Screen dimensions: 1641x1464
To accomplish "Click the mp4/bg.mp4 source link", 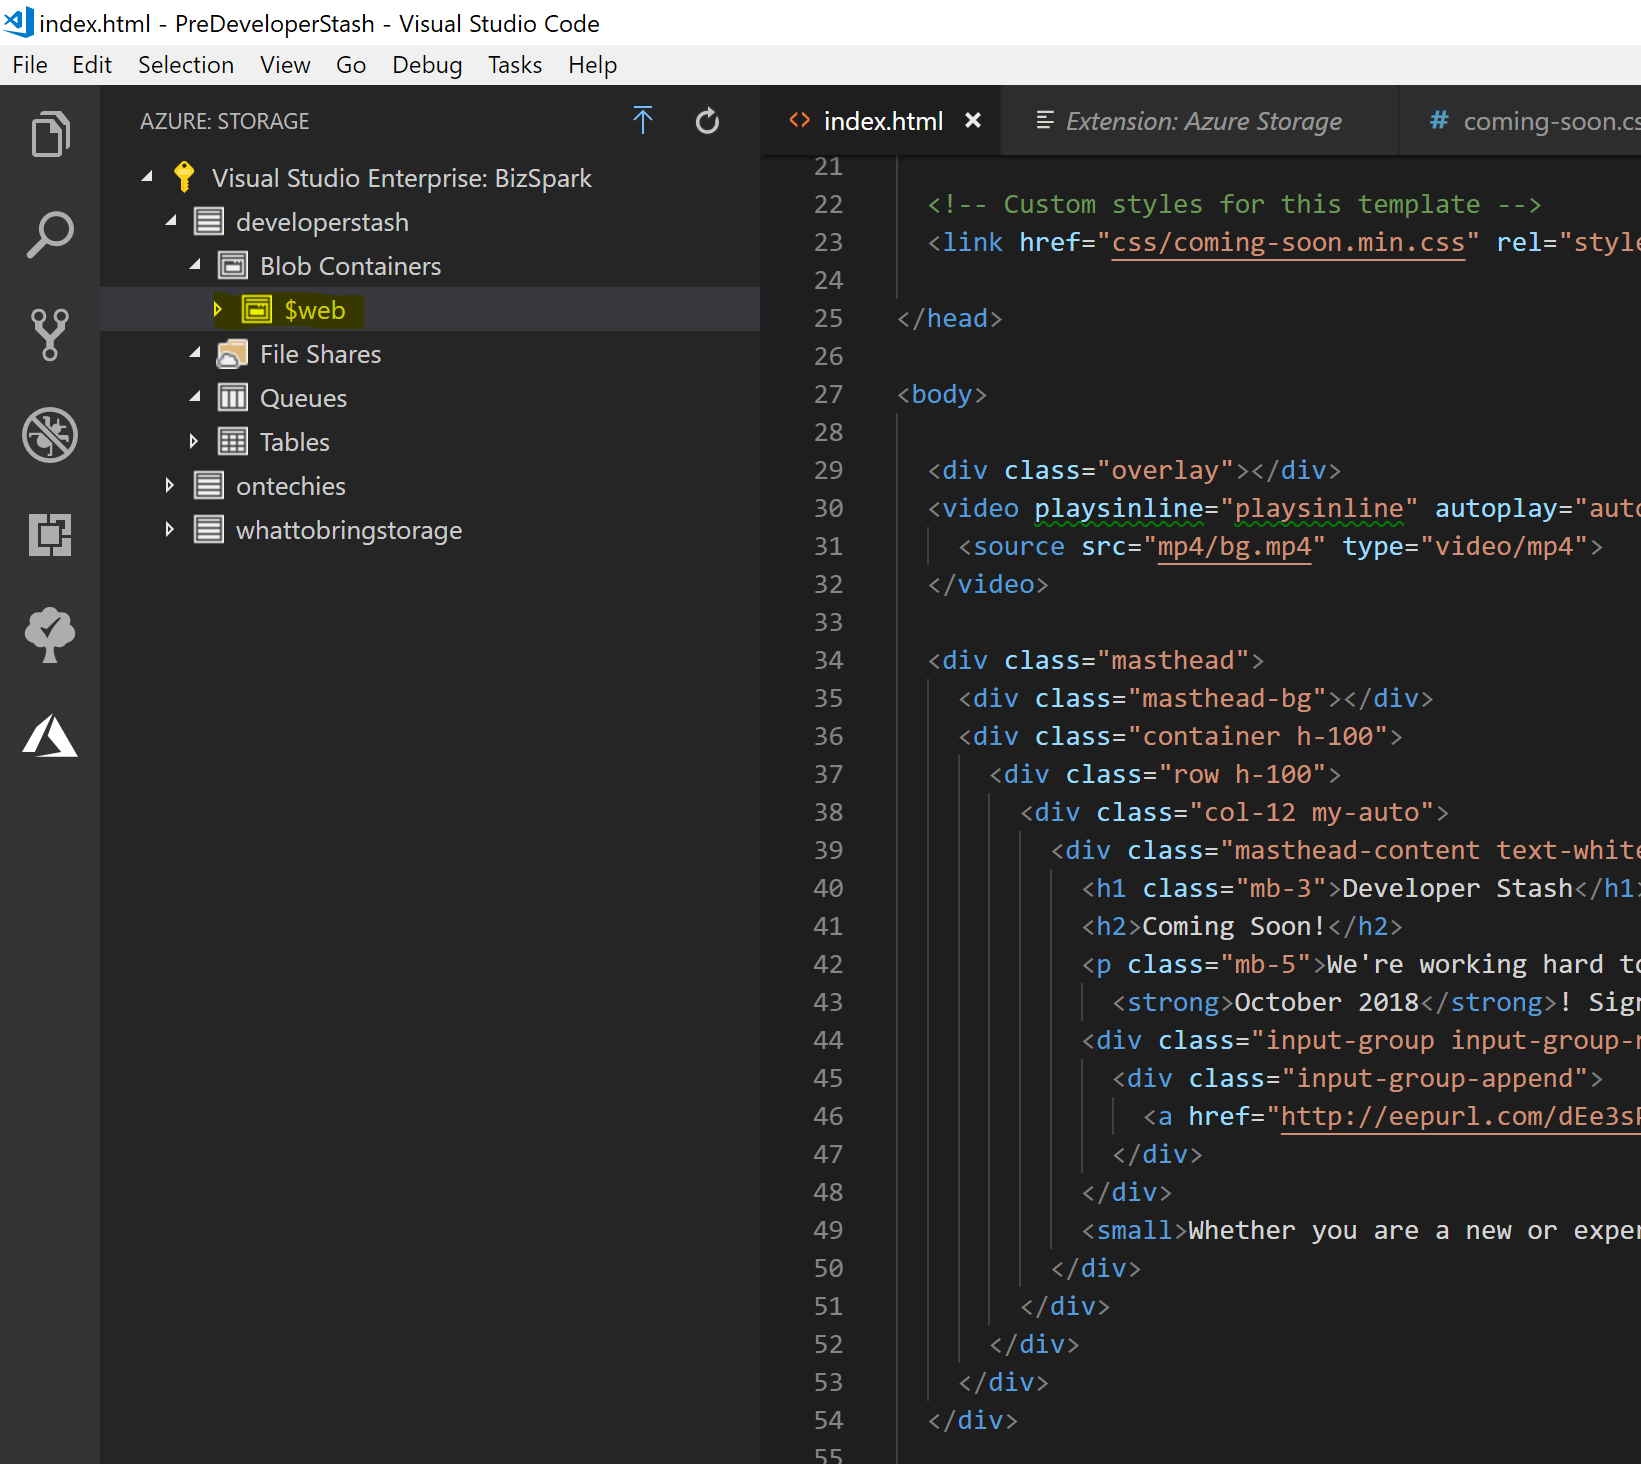I will [x=1234, y=547].
